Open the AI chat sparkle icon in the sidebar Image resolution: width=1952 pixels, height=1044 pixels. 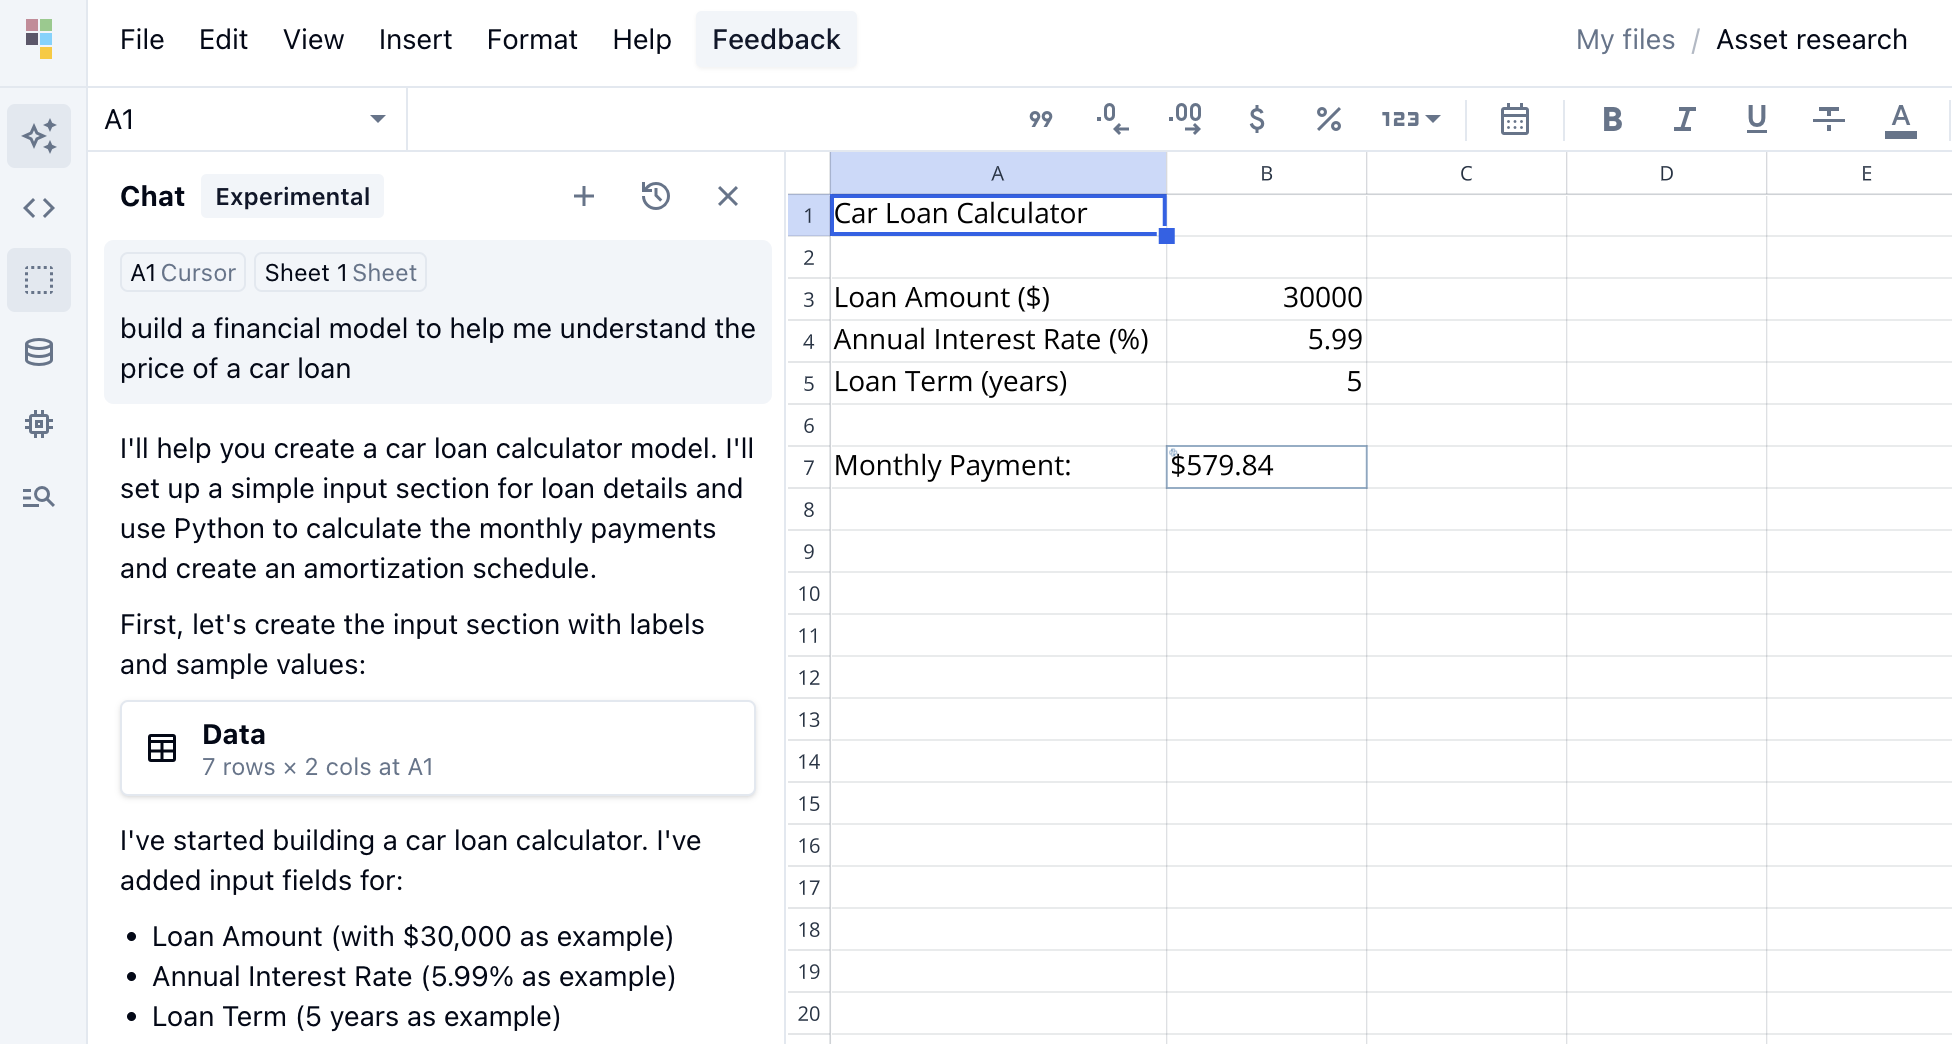(x=39, y=136)
